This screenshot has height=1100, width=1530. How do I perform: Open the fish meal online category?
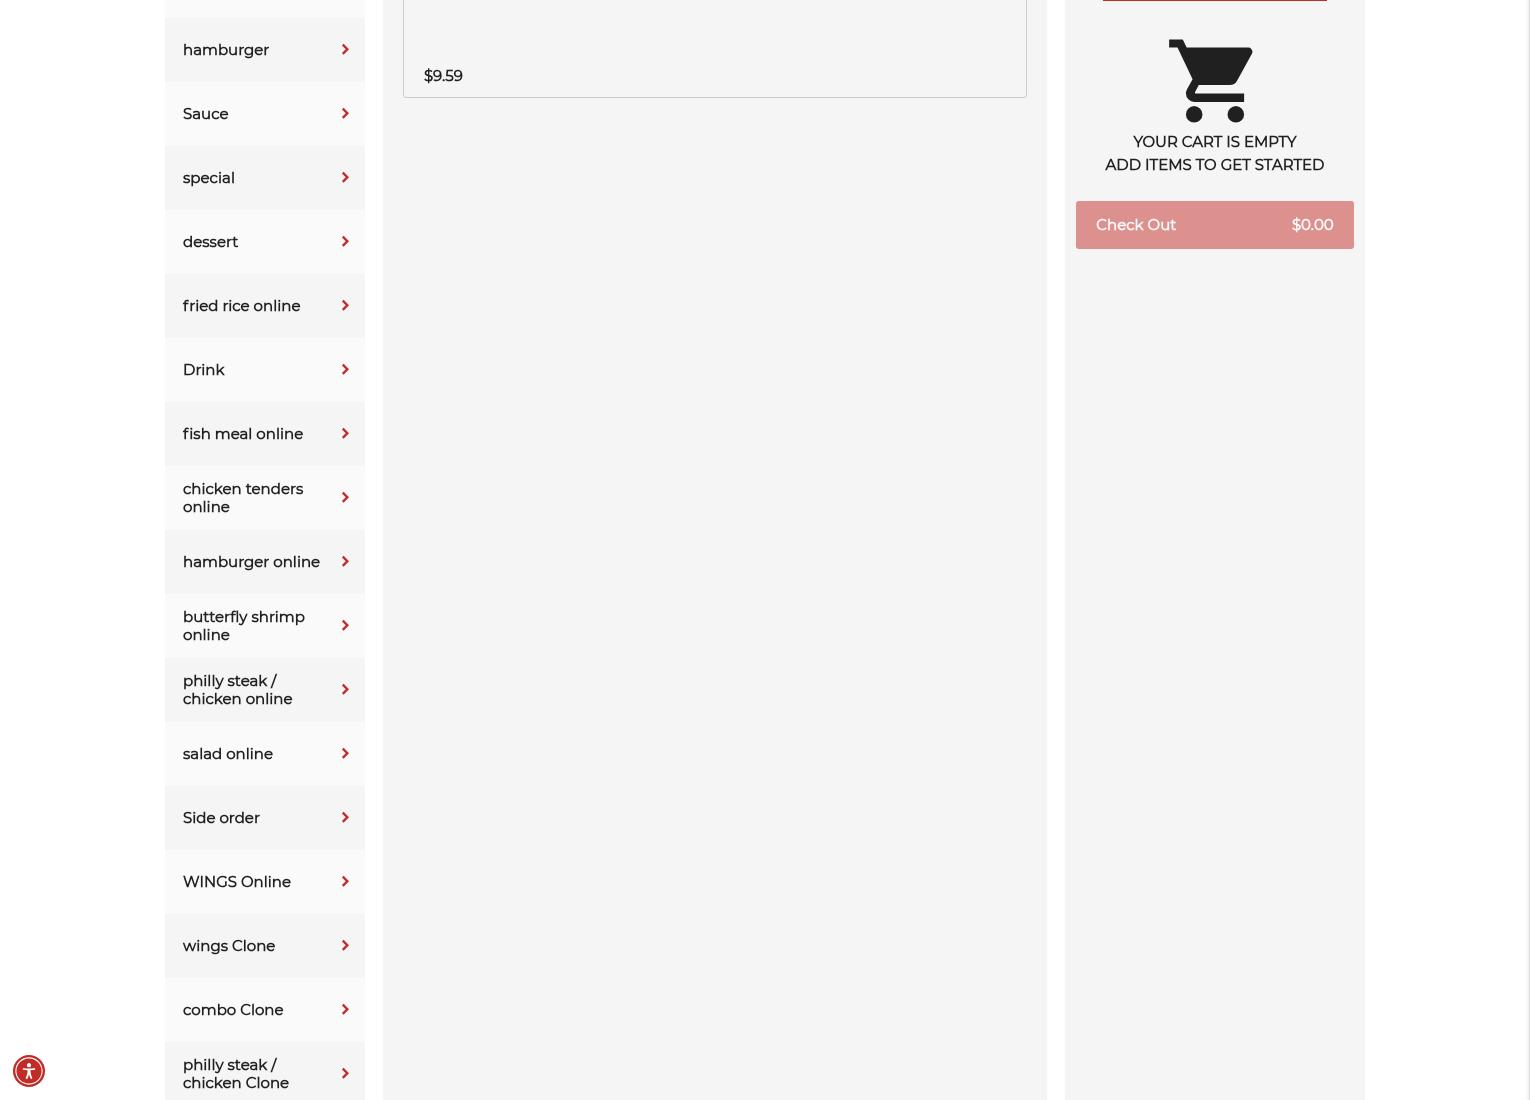265,434
